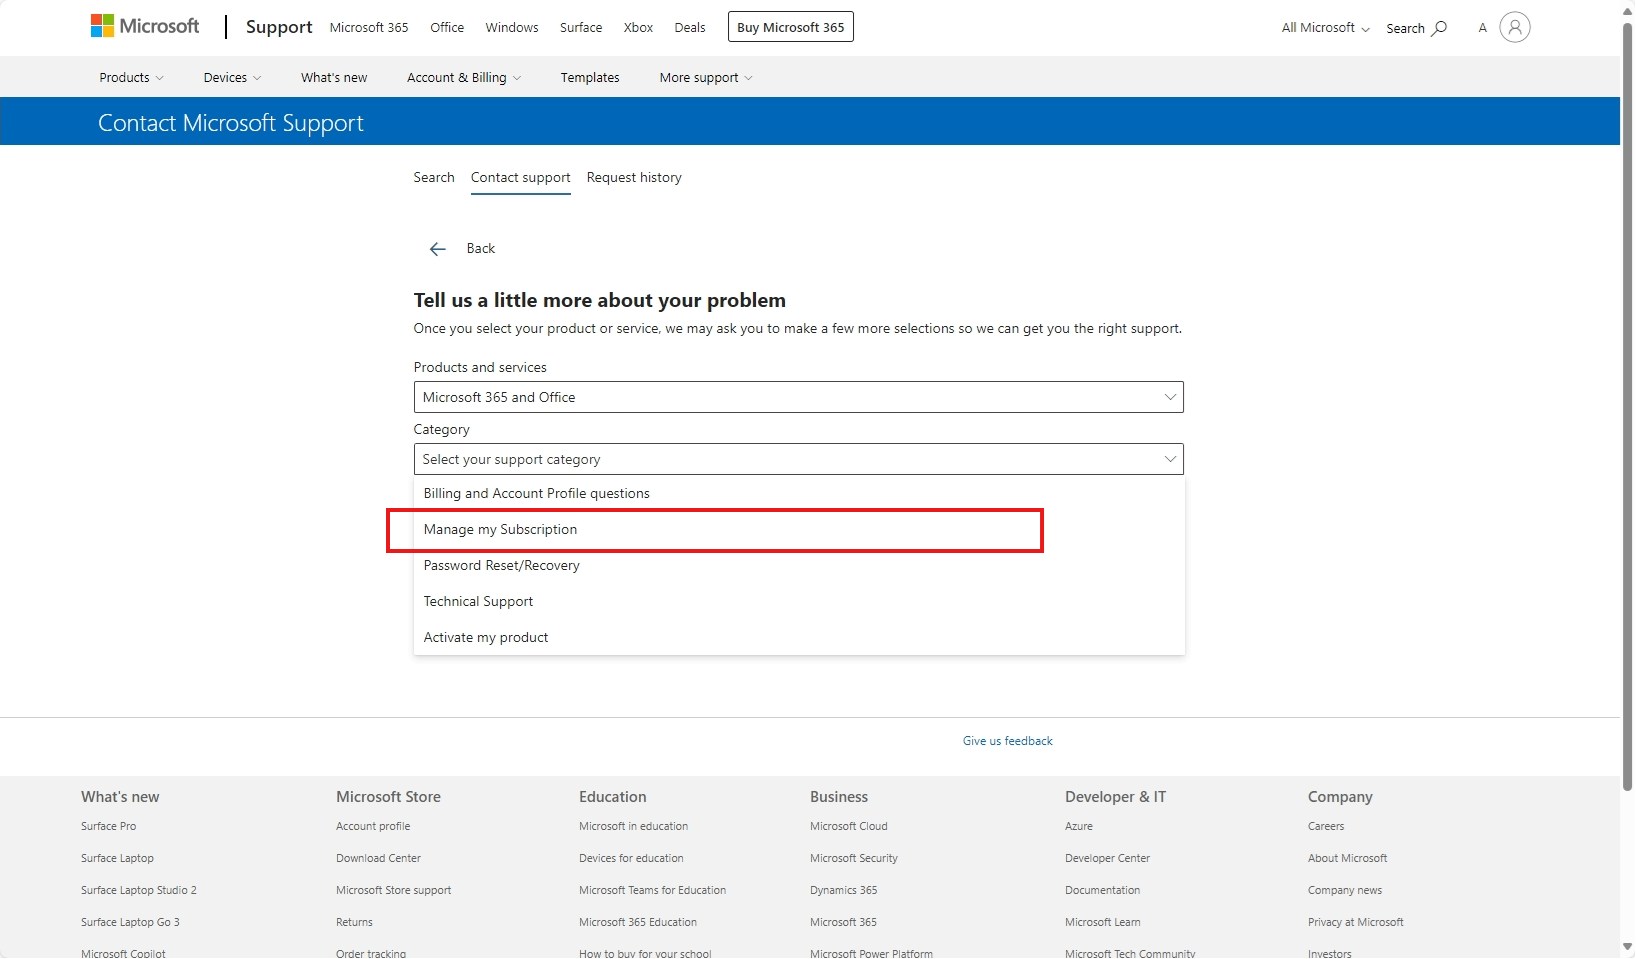Open the Request history tab
The height and width of the screenshot is (959, 1636).
click(x=634, y=177)
